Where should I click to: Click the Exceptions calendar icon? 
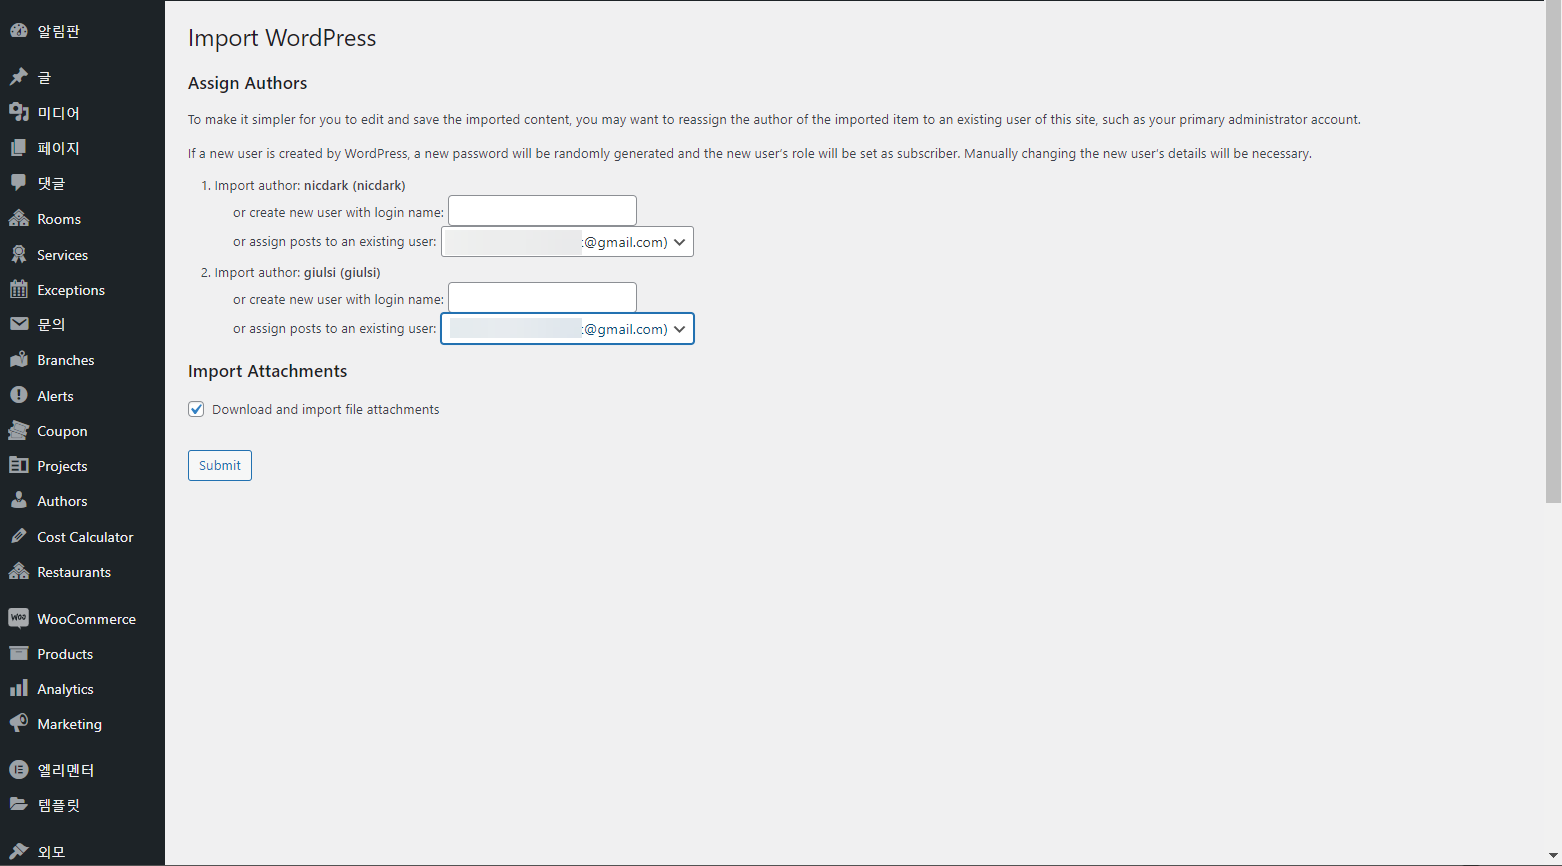click(18, 290)
